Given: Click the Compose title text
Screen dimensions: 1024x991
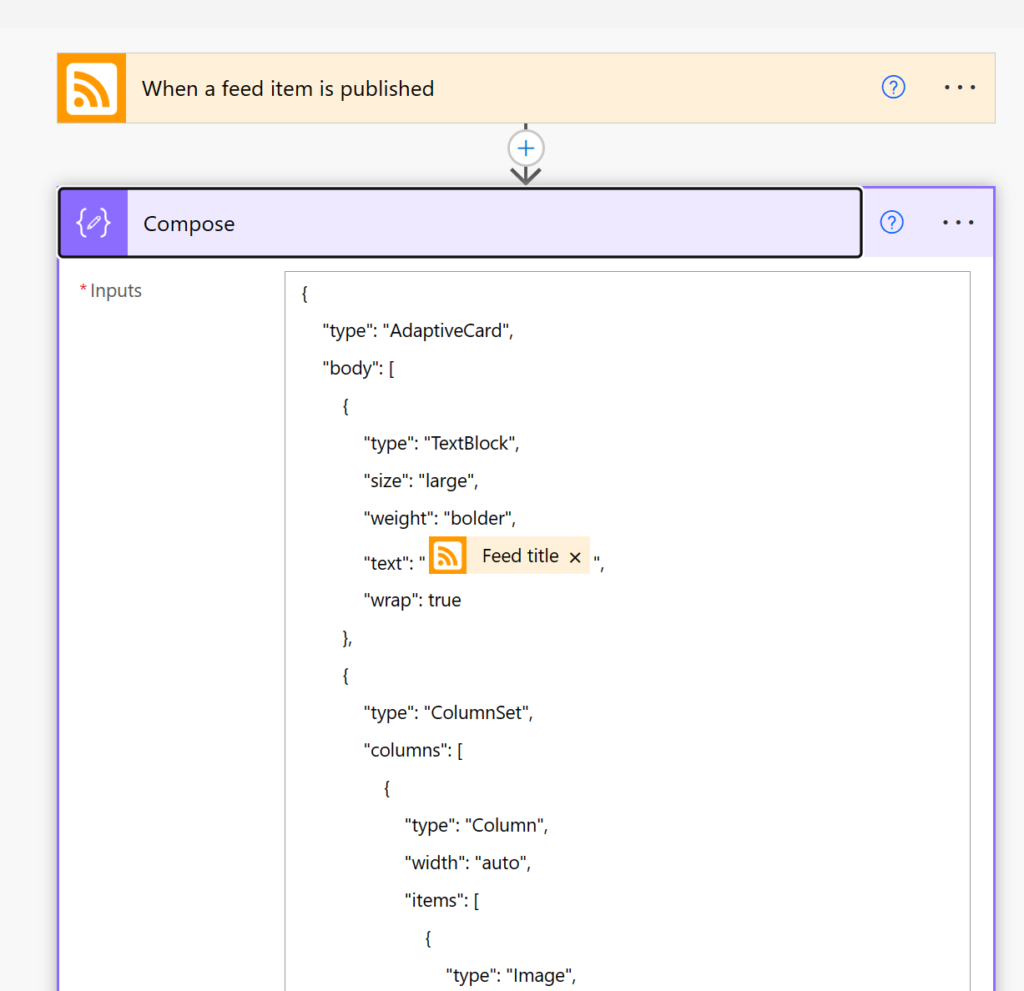Looking at the screenshot, I should coord(189,223).
